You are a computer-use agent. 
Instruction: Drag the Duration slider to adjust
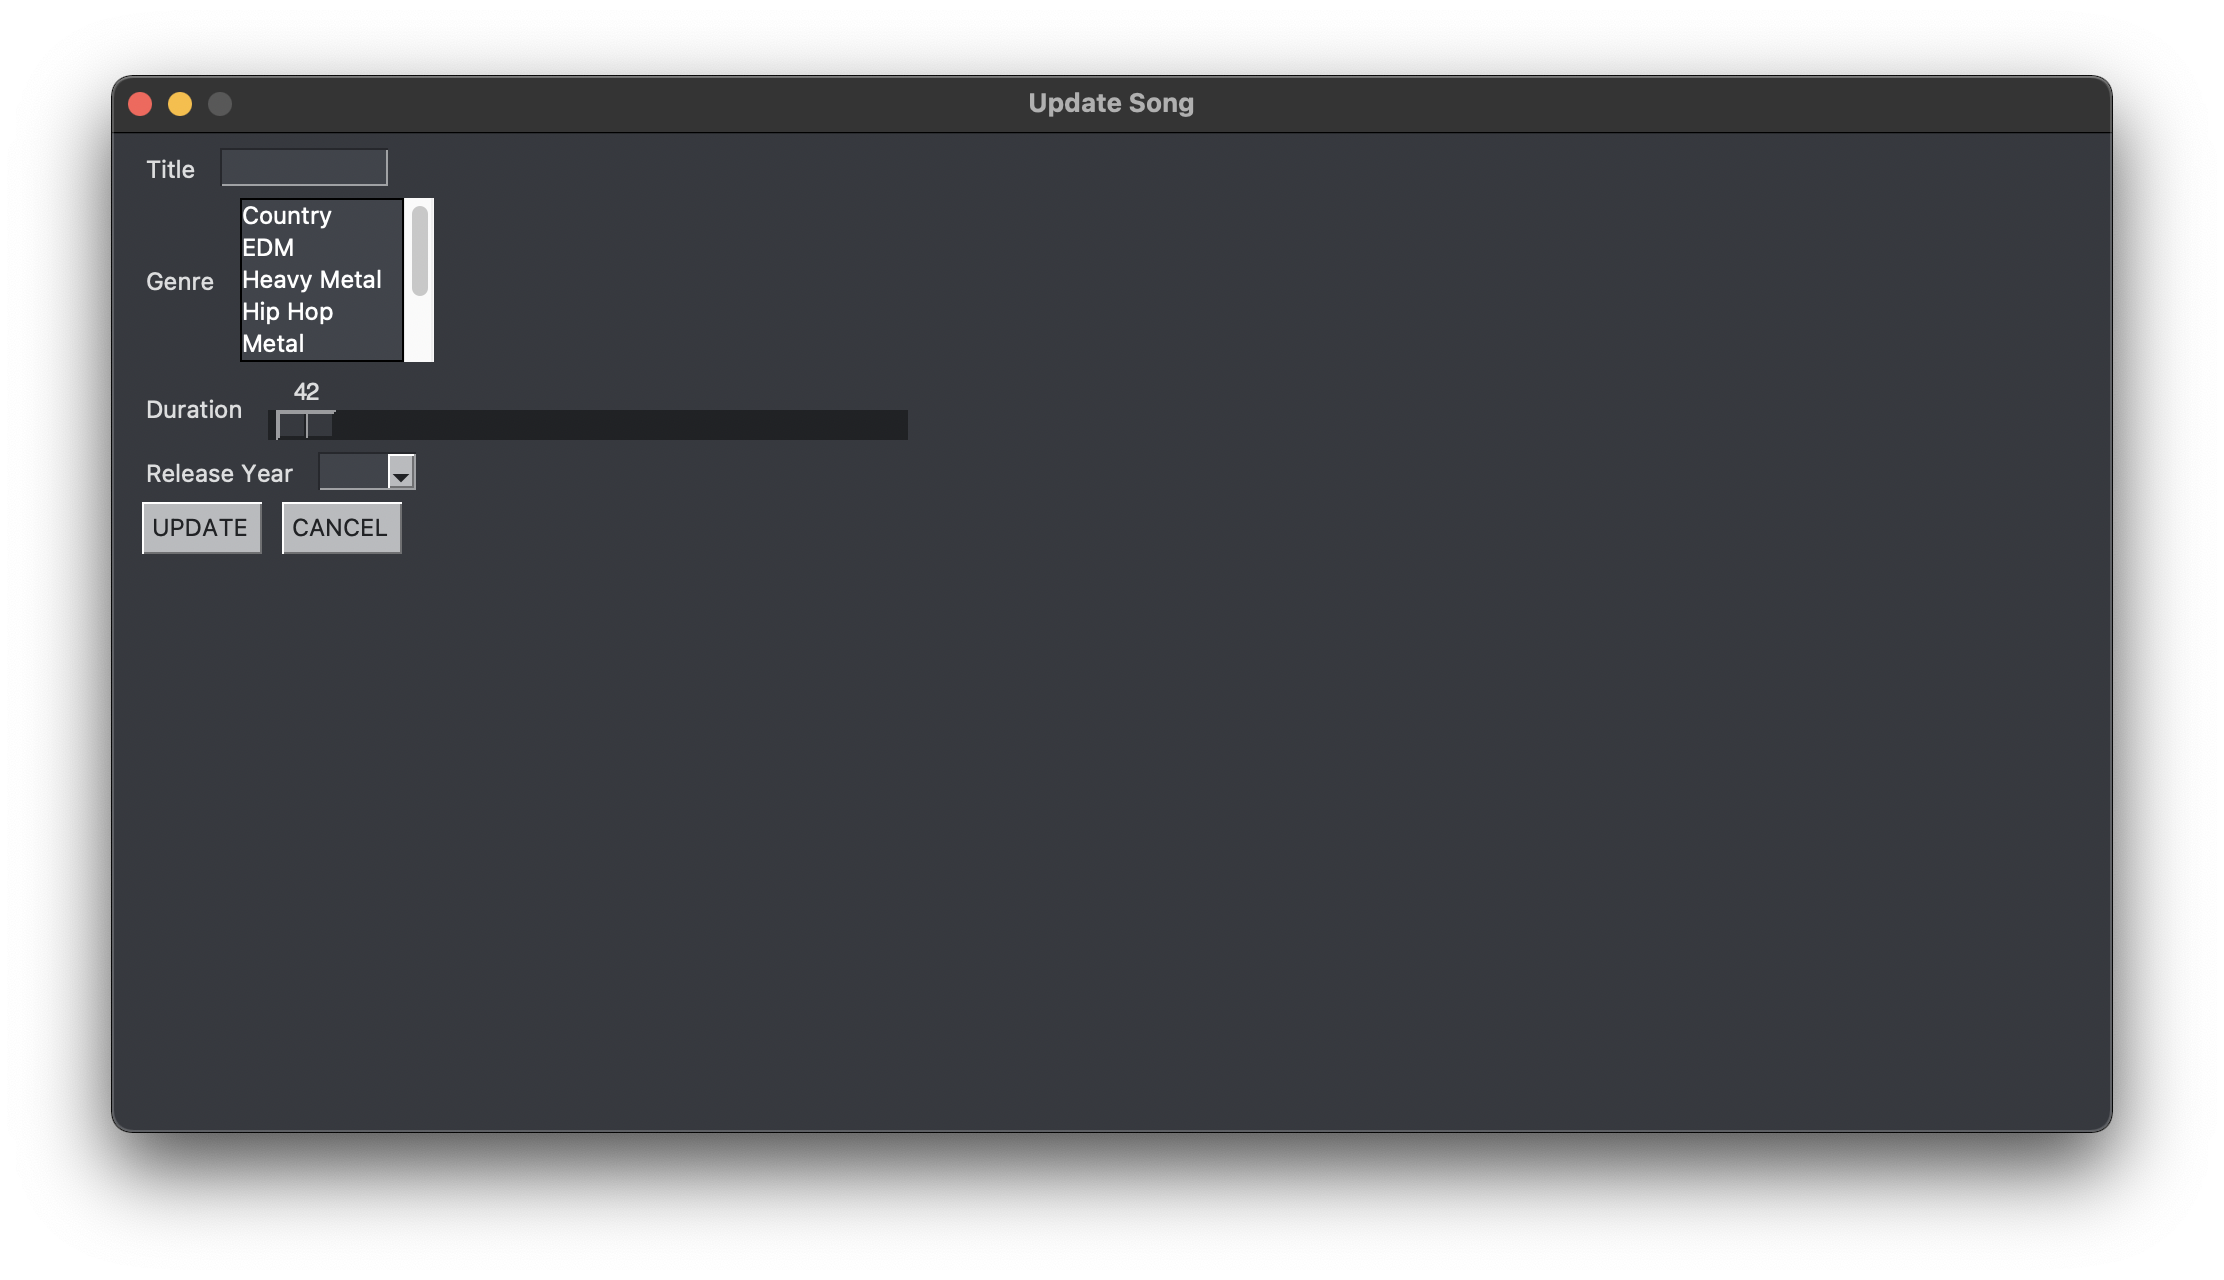[305, 425]
